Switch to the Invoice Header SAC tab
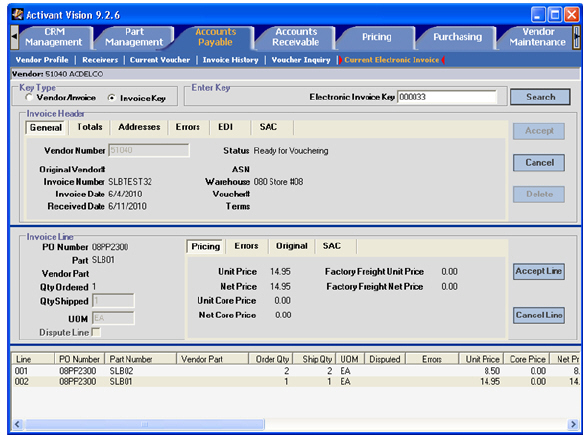The height and width of the screenshot is (444, 587). point(268,127)
